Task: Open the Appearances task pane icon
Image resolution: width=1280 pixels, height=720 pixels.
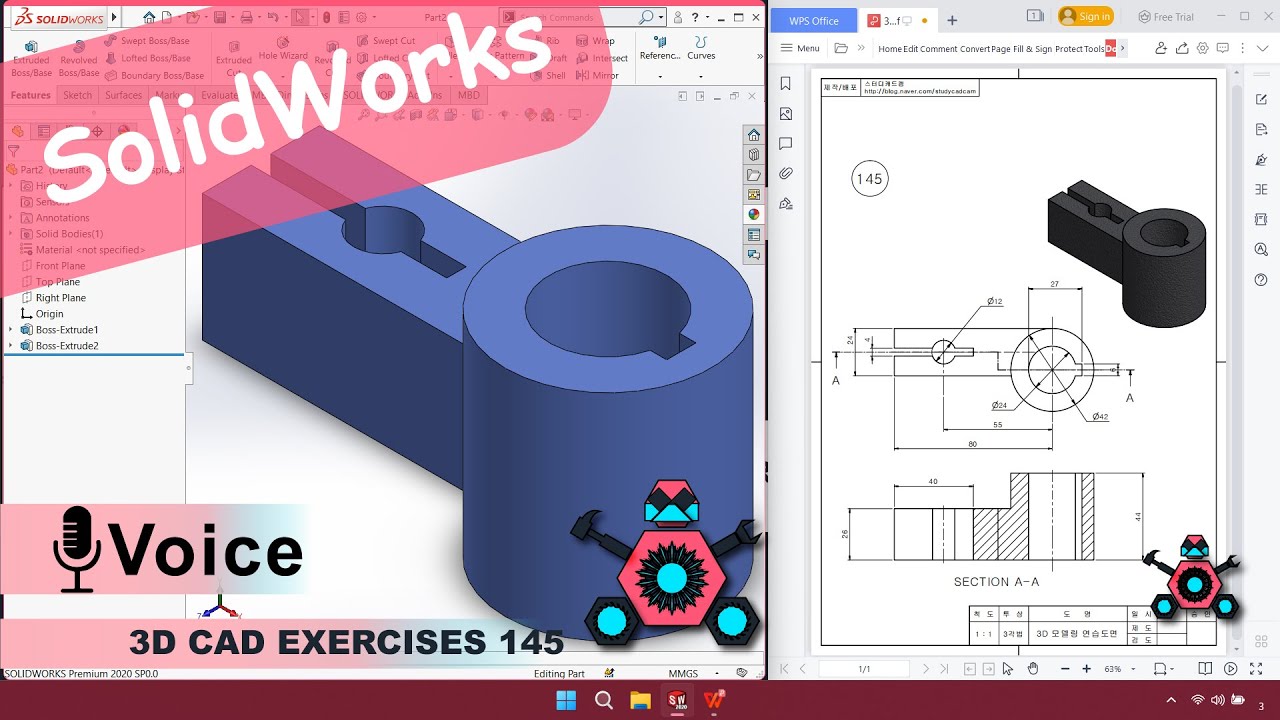Action: pos(754,214)
